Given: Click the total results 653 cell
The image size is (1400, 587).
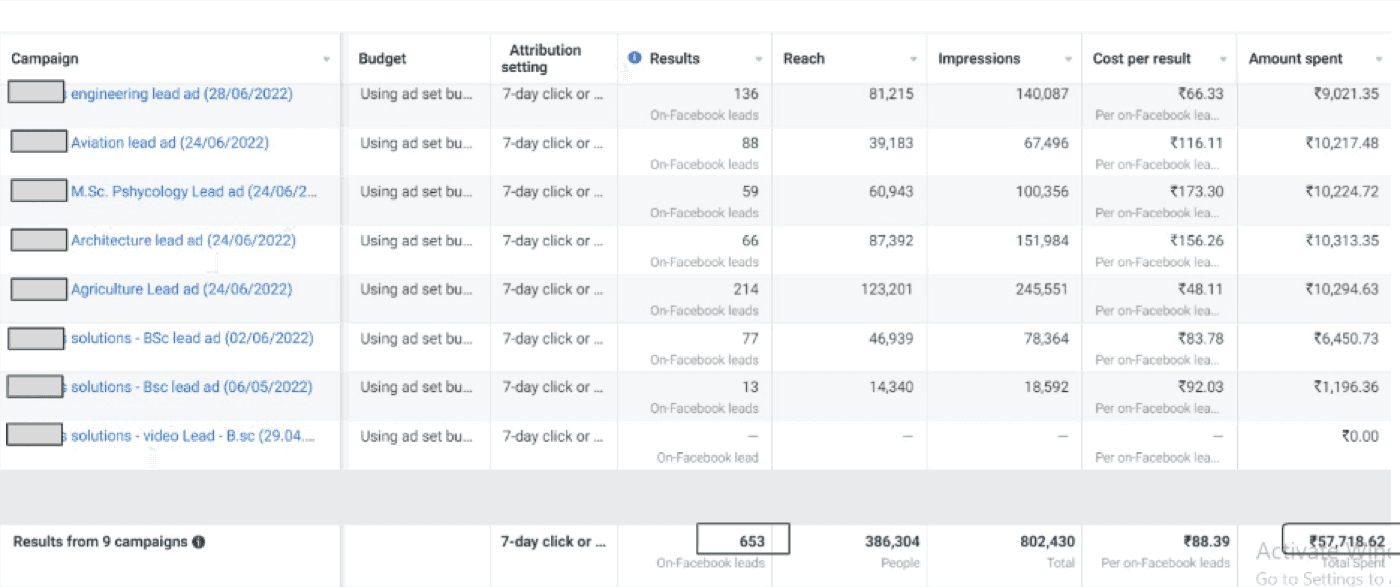Looking at the screenshot, I should coord(743,539).
